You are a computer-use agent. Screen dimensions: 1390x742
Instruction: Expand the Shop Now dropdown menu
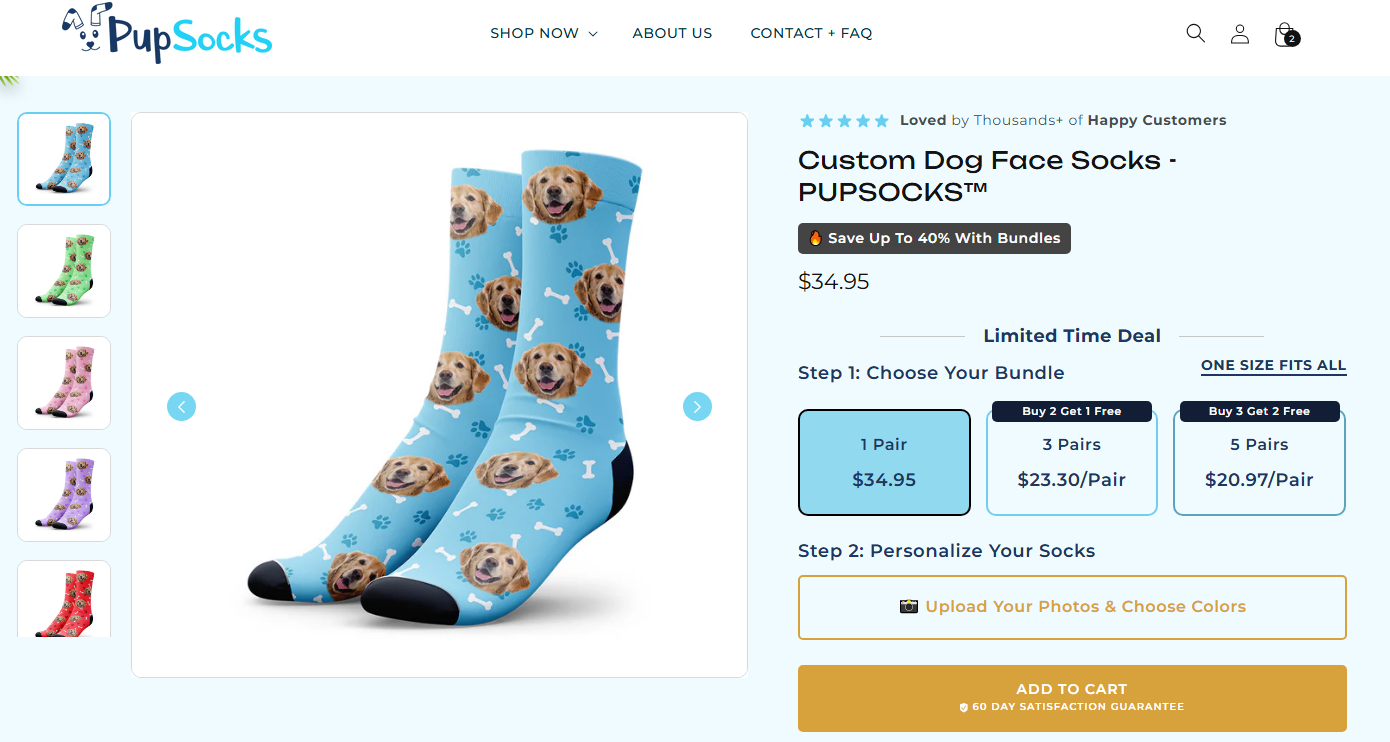tap(543, 33)
